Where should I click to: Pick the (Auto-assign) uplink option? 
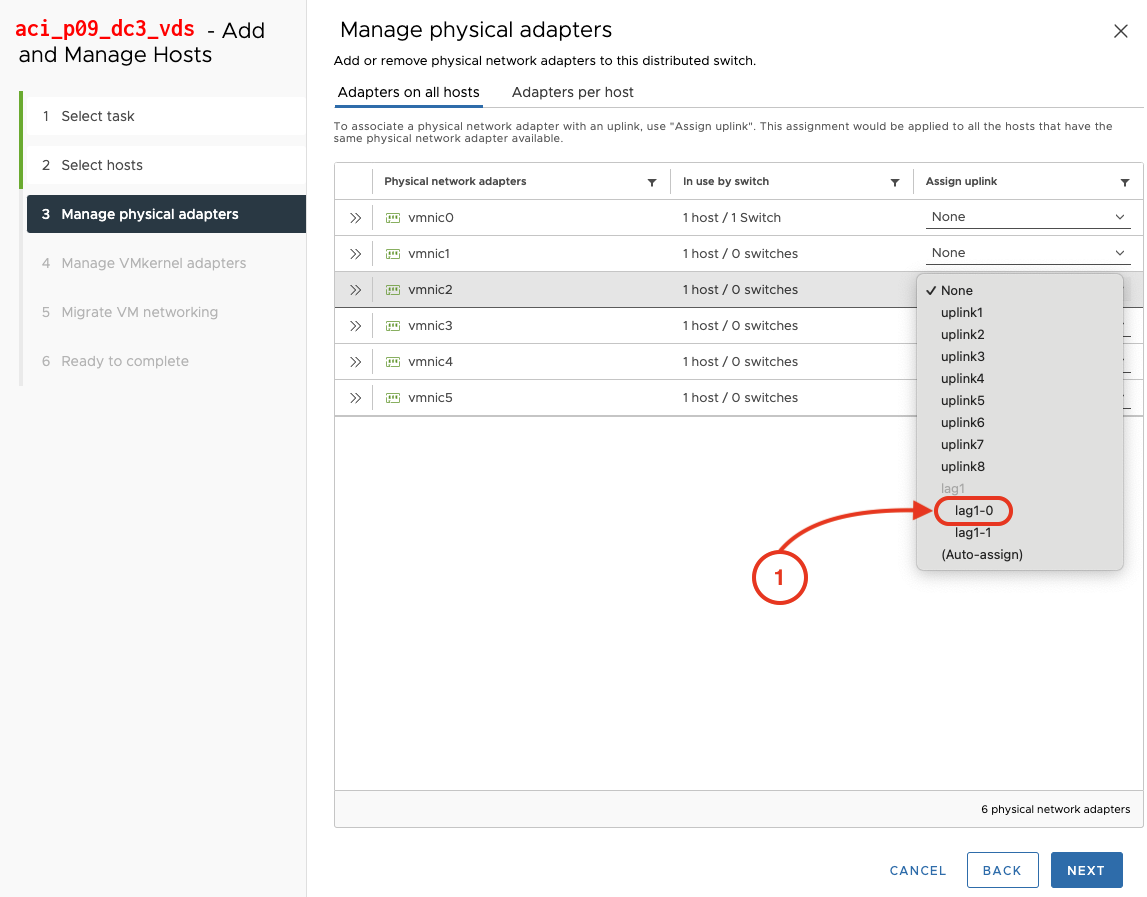coord(981,555)
